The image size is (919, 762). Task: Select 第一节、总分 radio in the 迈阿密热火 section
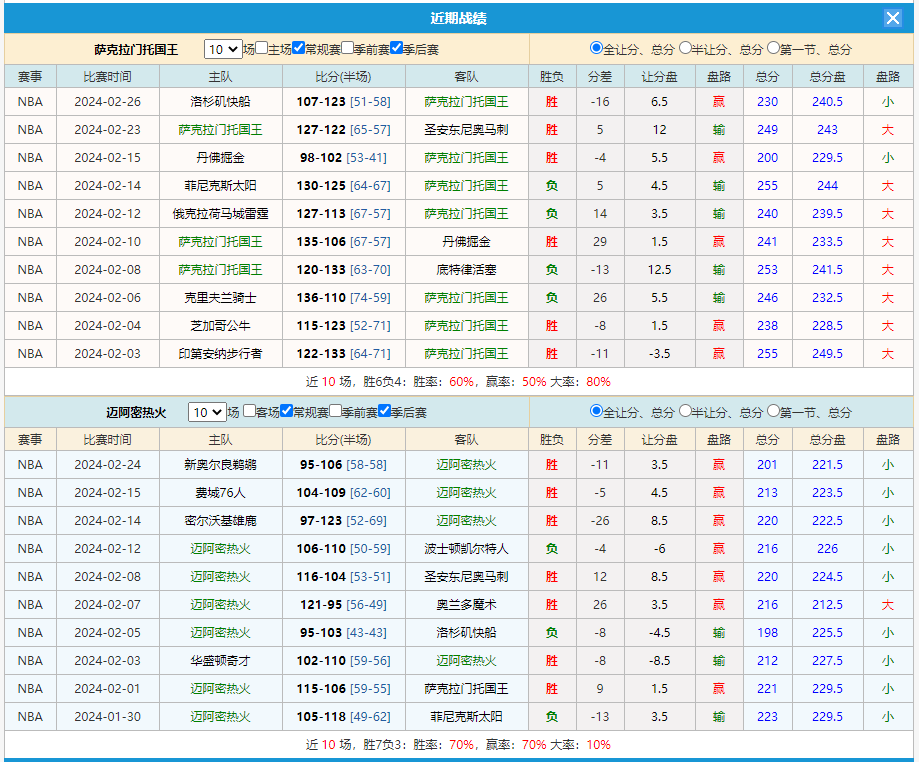[x=774, y=411]
